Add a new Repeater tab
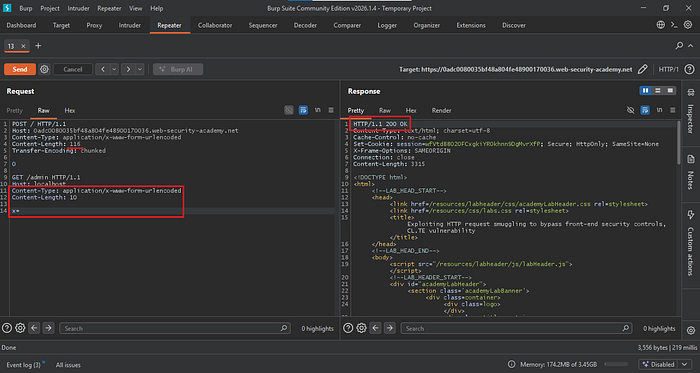 38,46
